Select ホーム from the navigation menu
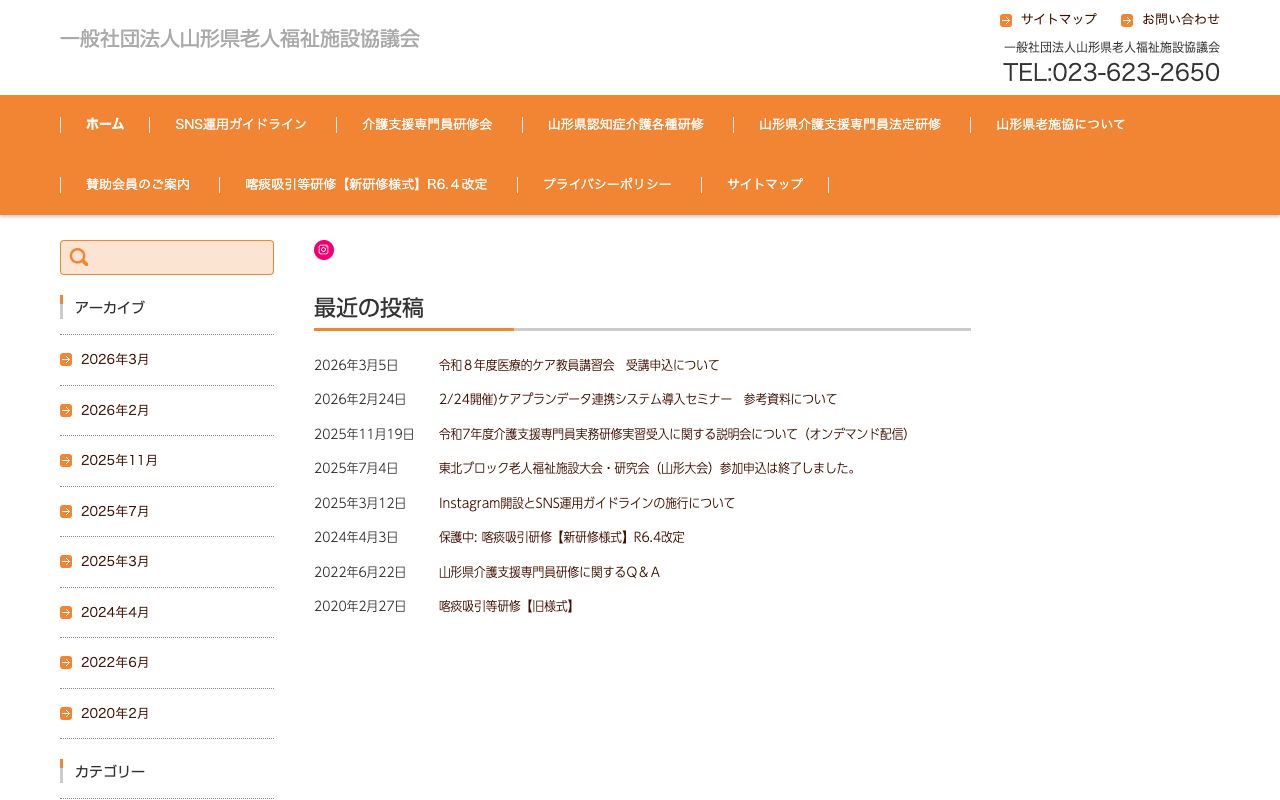Screen dimensions: 1280x800 104,124
